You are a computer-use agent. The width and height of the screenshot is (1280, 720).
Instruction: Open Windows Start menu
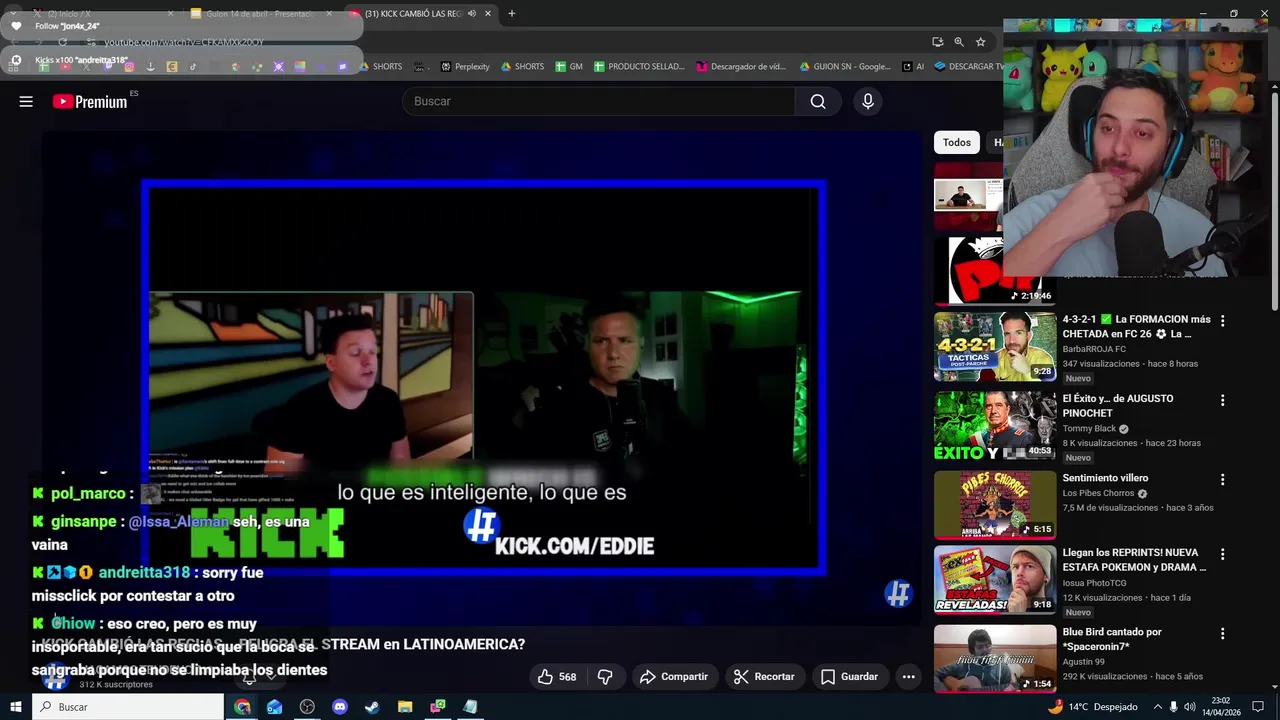tap(15, 707)
